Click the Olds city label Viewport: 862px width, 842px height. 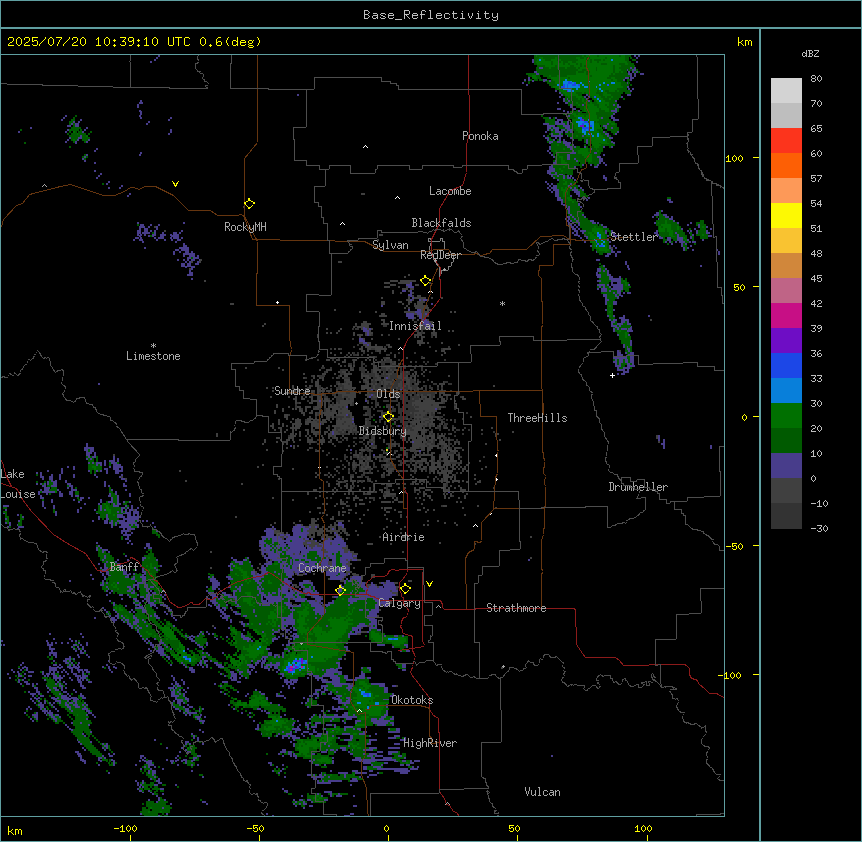click(388, 394)
